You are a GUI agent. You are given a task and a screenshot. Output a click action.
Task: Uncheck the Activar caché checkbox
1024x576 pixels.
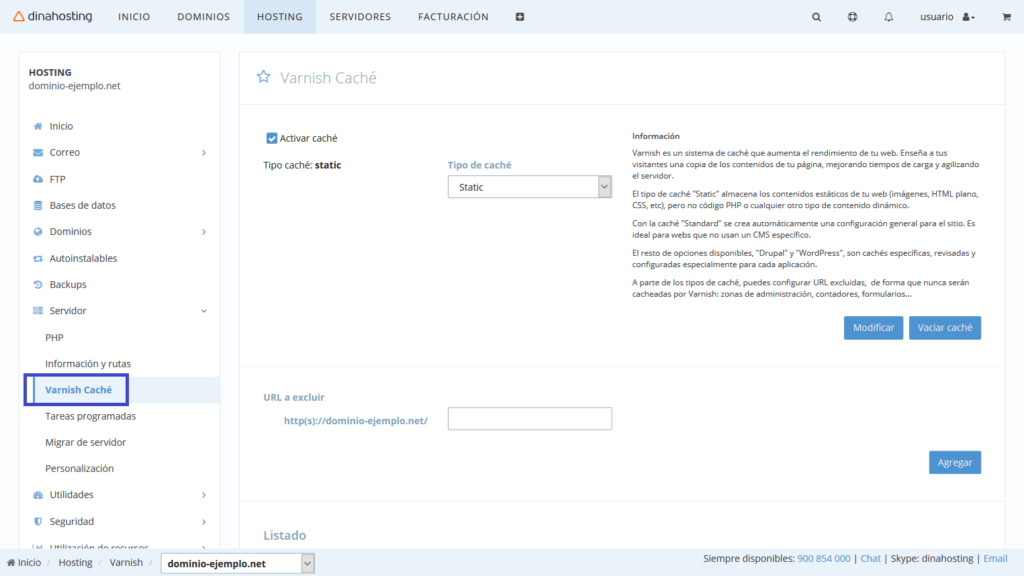(272, 138)
